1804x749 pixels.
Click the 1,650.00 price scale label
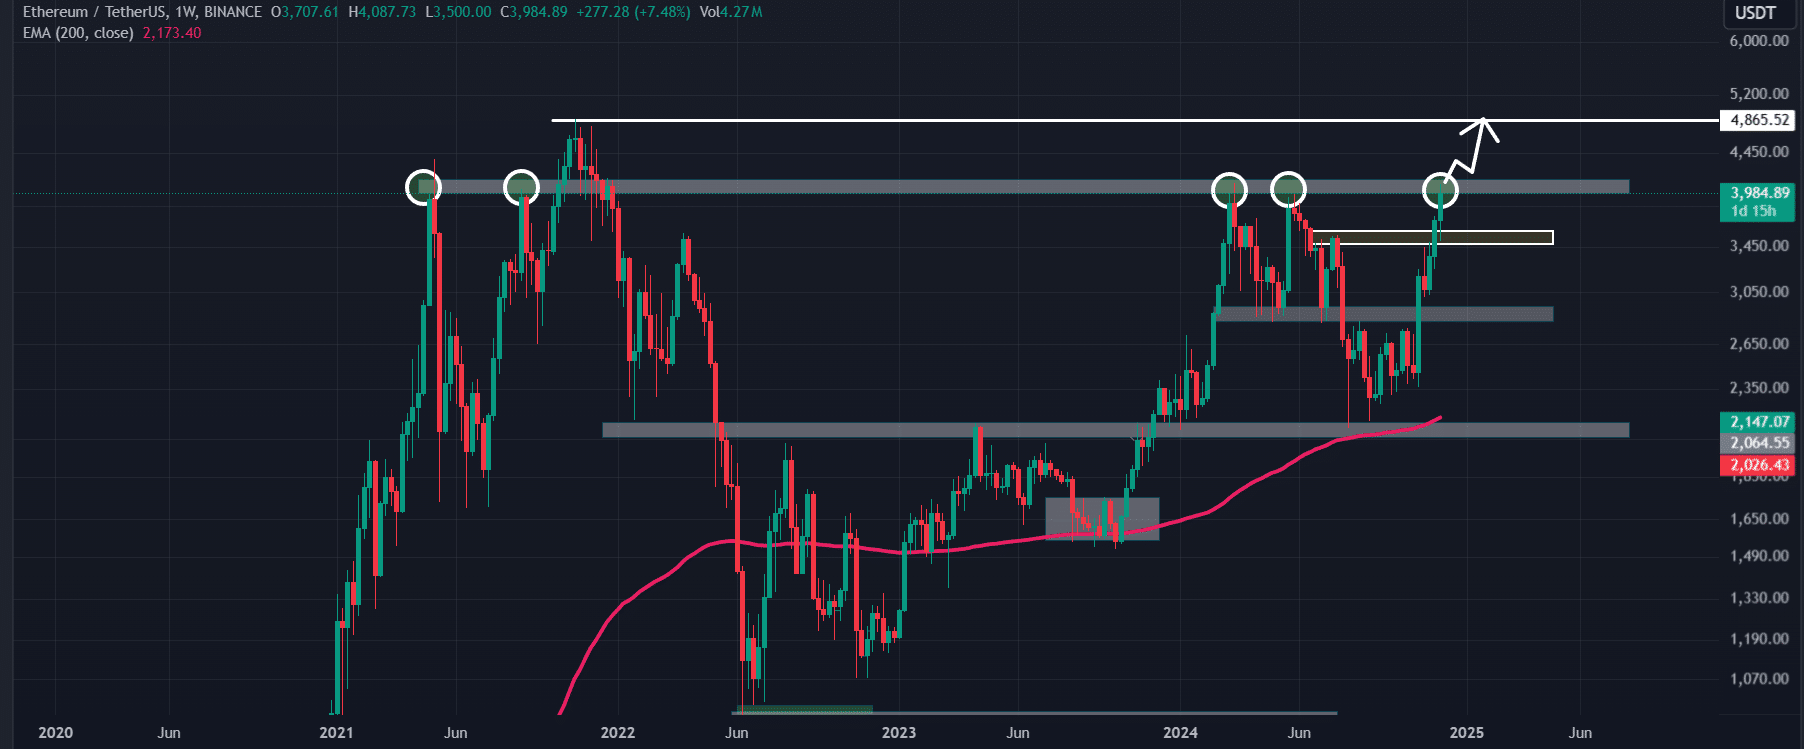point(1759,519)
